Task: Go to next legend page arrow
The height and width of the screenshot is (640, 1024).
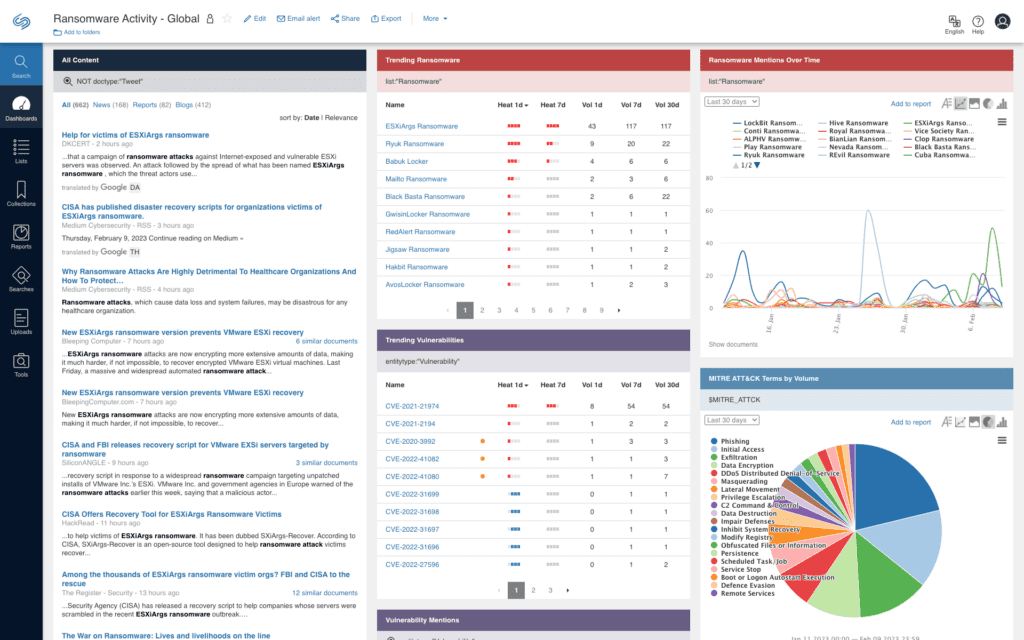Action: tap(757, 166)
